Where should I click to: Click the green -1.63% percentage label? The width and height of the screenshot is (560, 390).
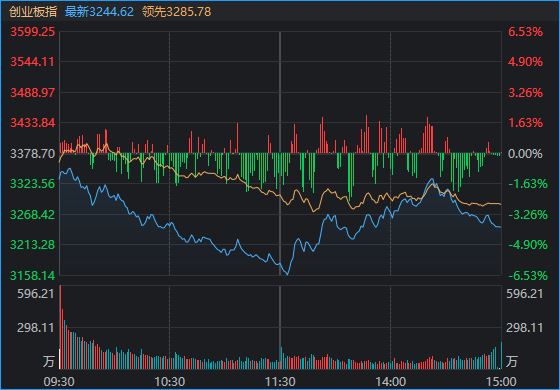tap(528, 184)
